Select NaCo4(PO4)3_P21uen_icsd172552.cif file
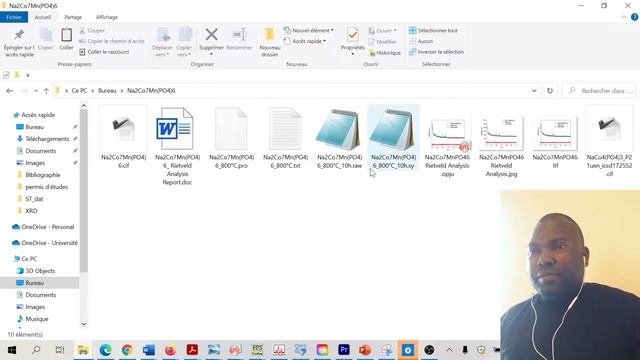The width and height of the screenshot is (640, 360). point(609,142)
